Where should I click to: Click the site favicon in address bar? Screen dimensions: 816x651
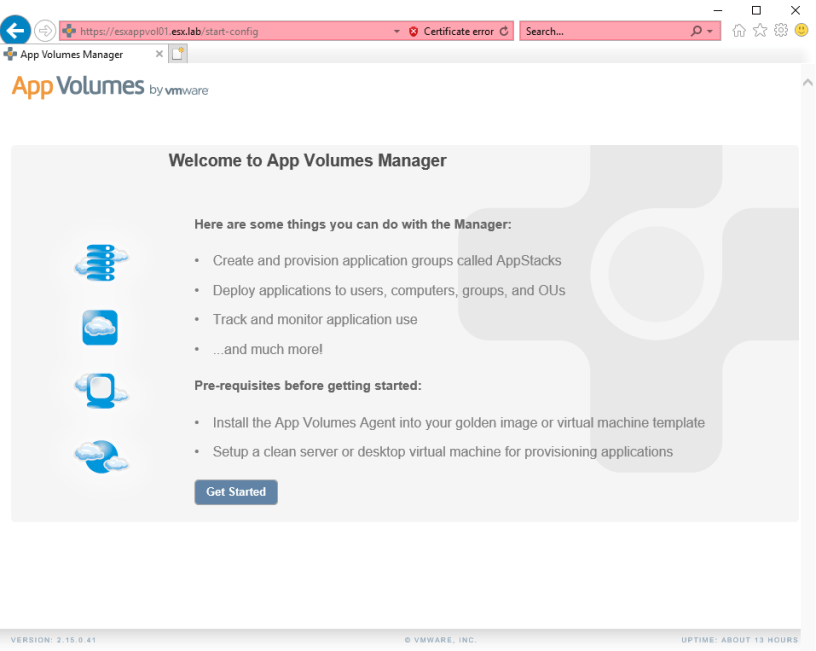point(69,31)
